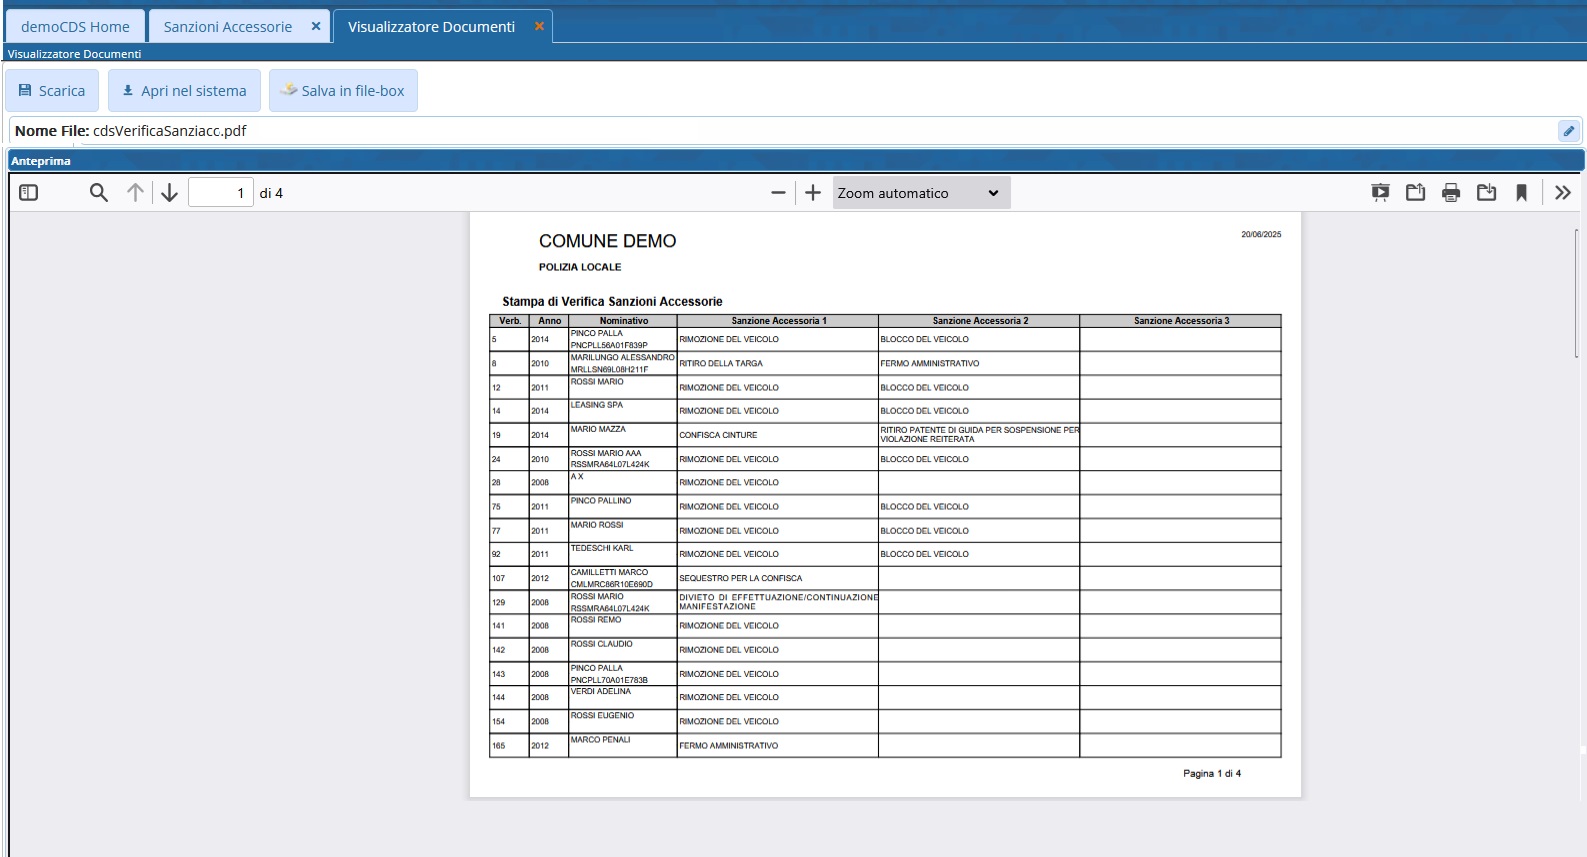The height and width of the screenshot is (857, 1587).
Task: Click the Anno column header
Action: pyautogui.click(x=549, y=321)
